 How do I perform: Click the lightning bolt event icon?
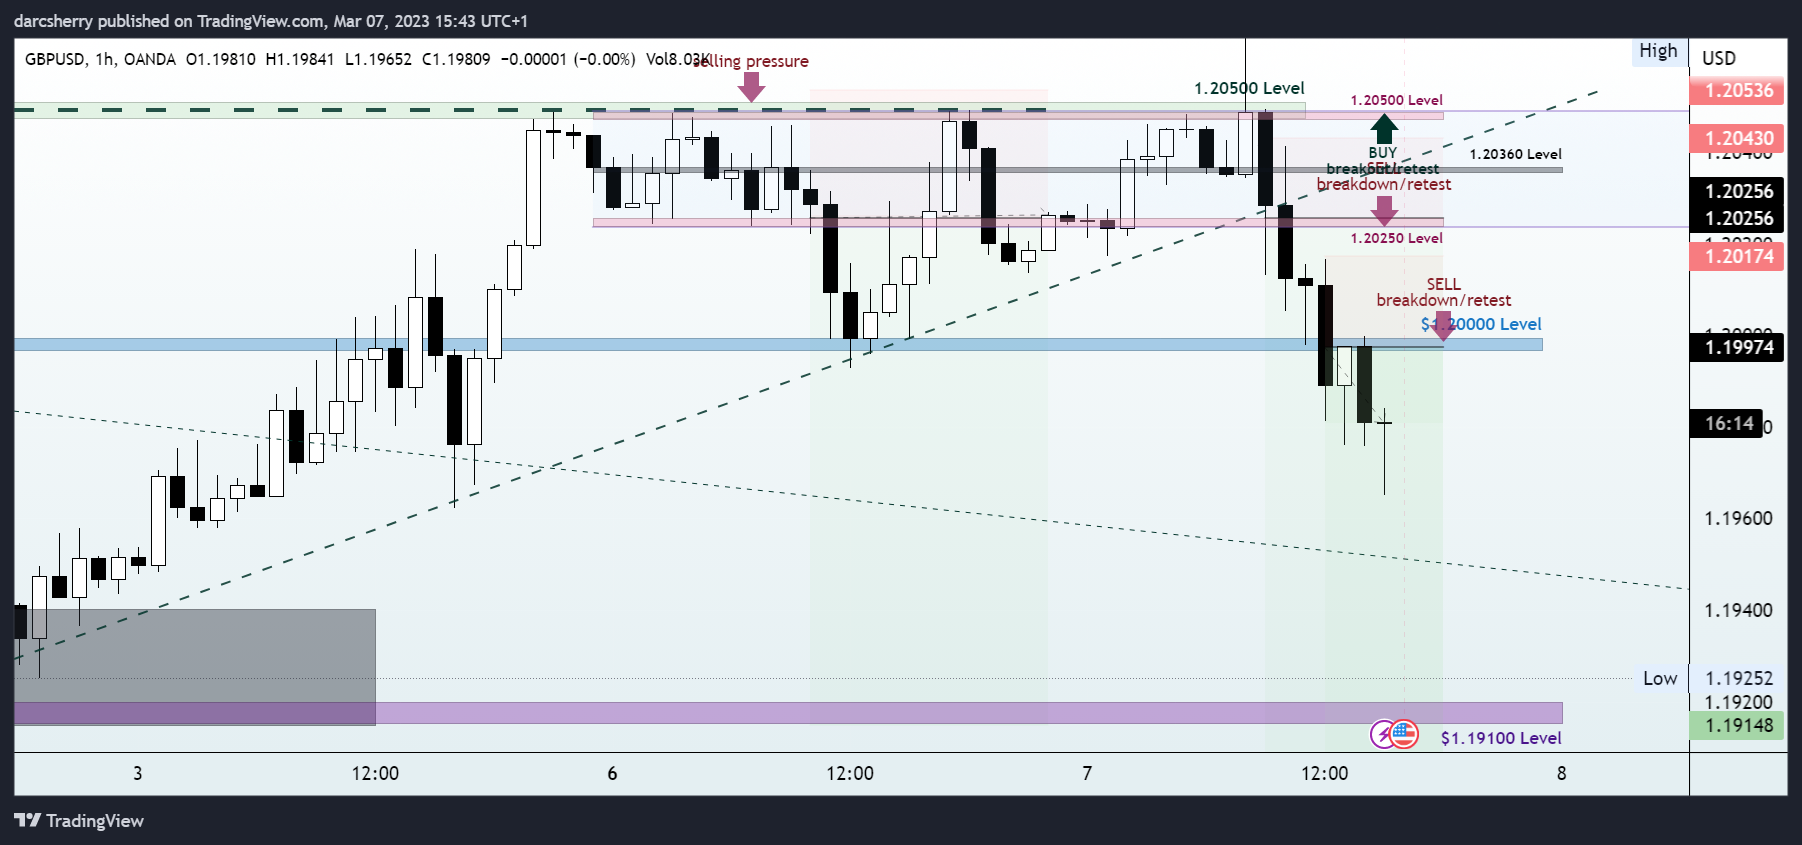click(1383, 735)
